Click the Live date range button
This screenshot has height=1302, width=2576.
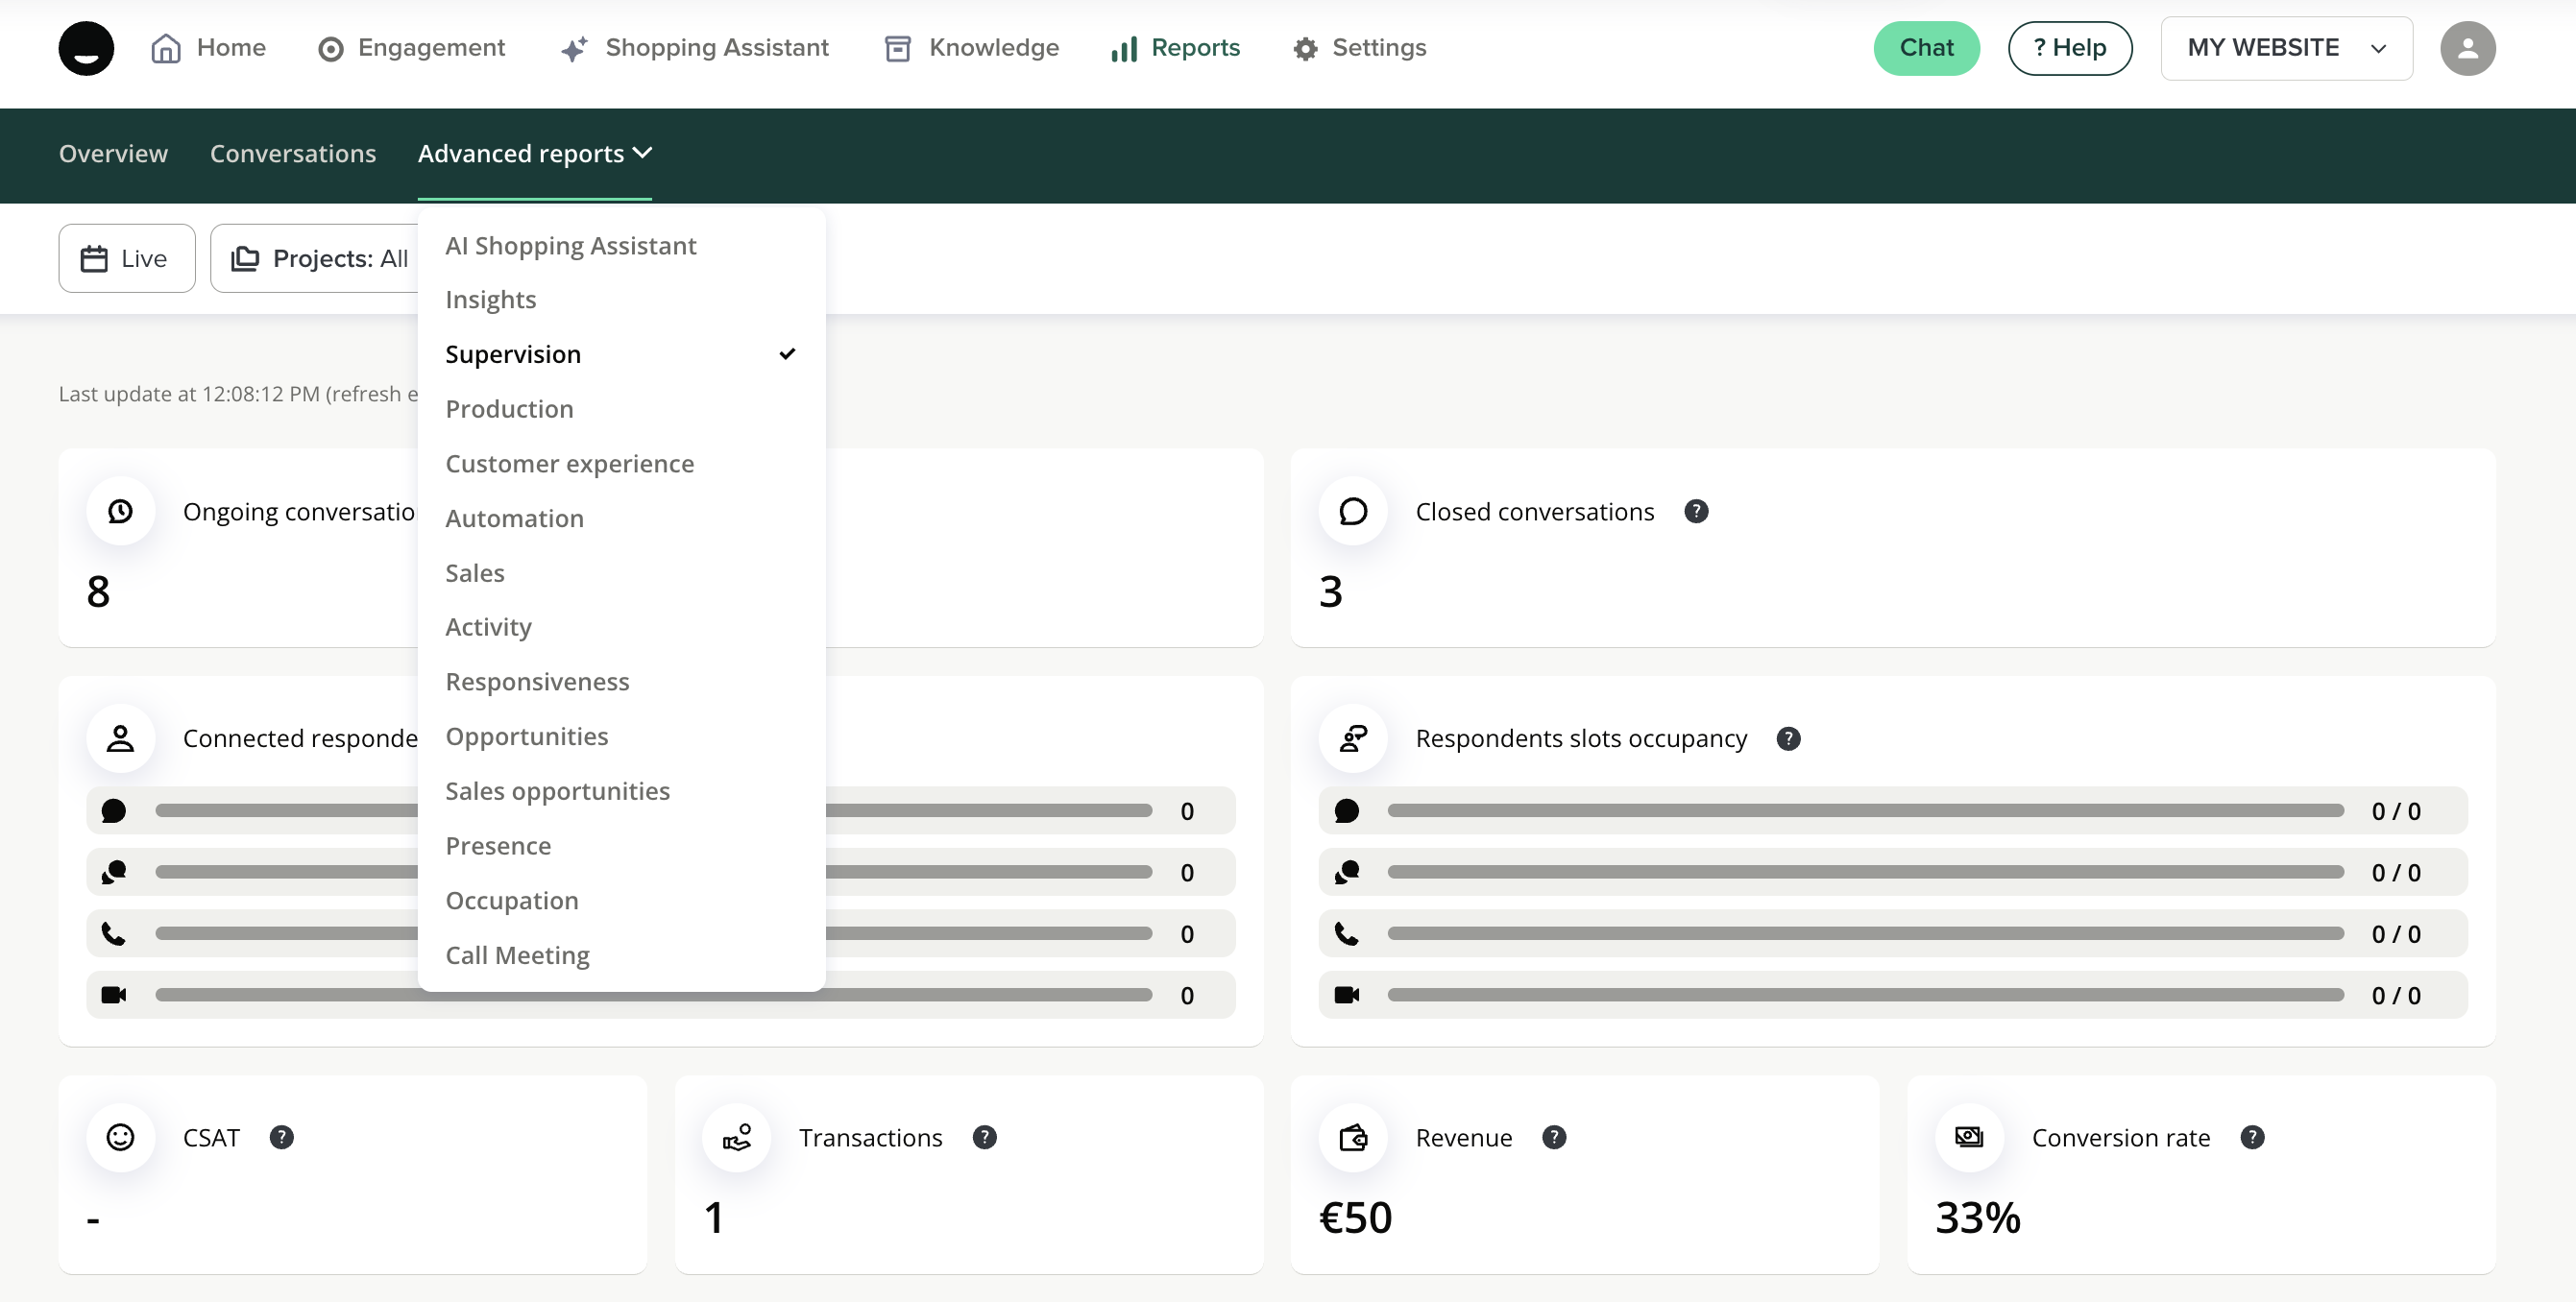click(126, 259)
